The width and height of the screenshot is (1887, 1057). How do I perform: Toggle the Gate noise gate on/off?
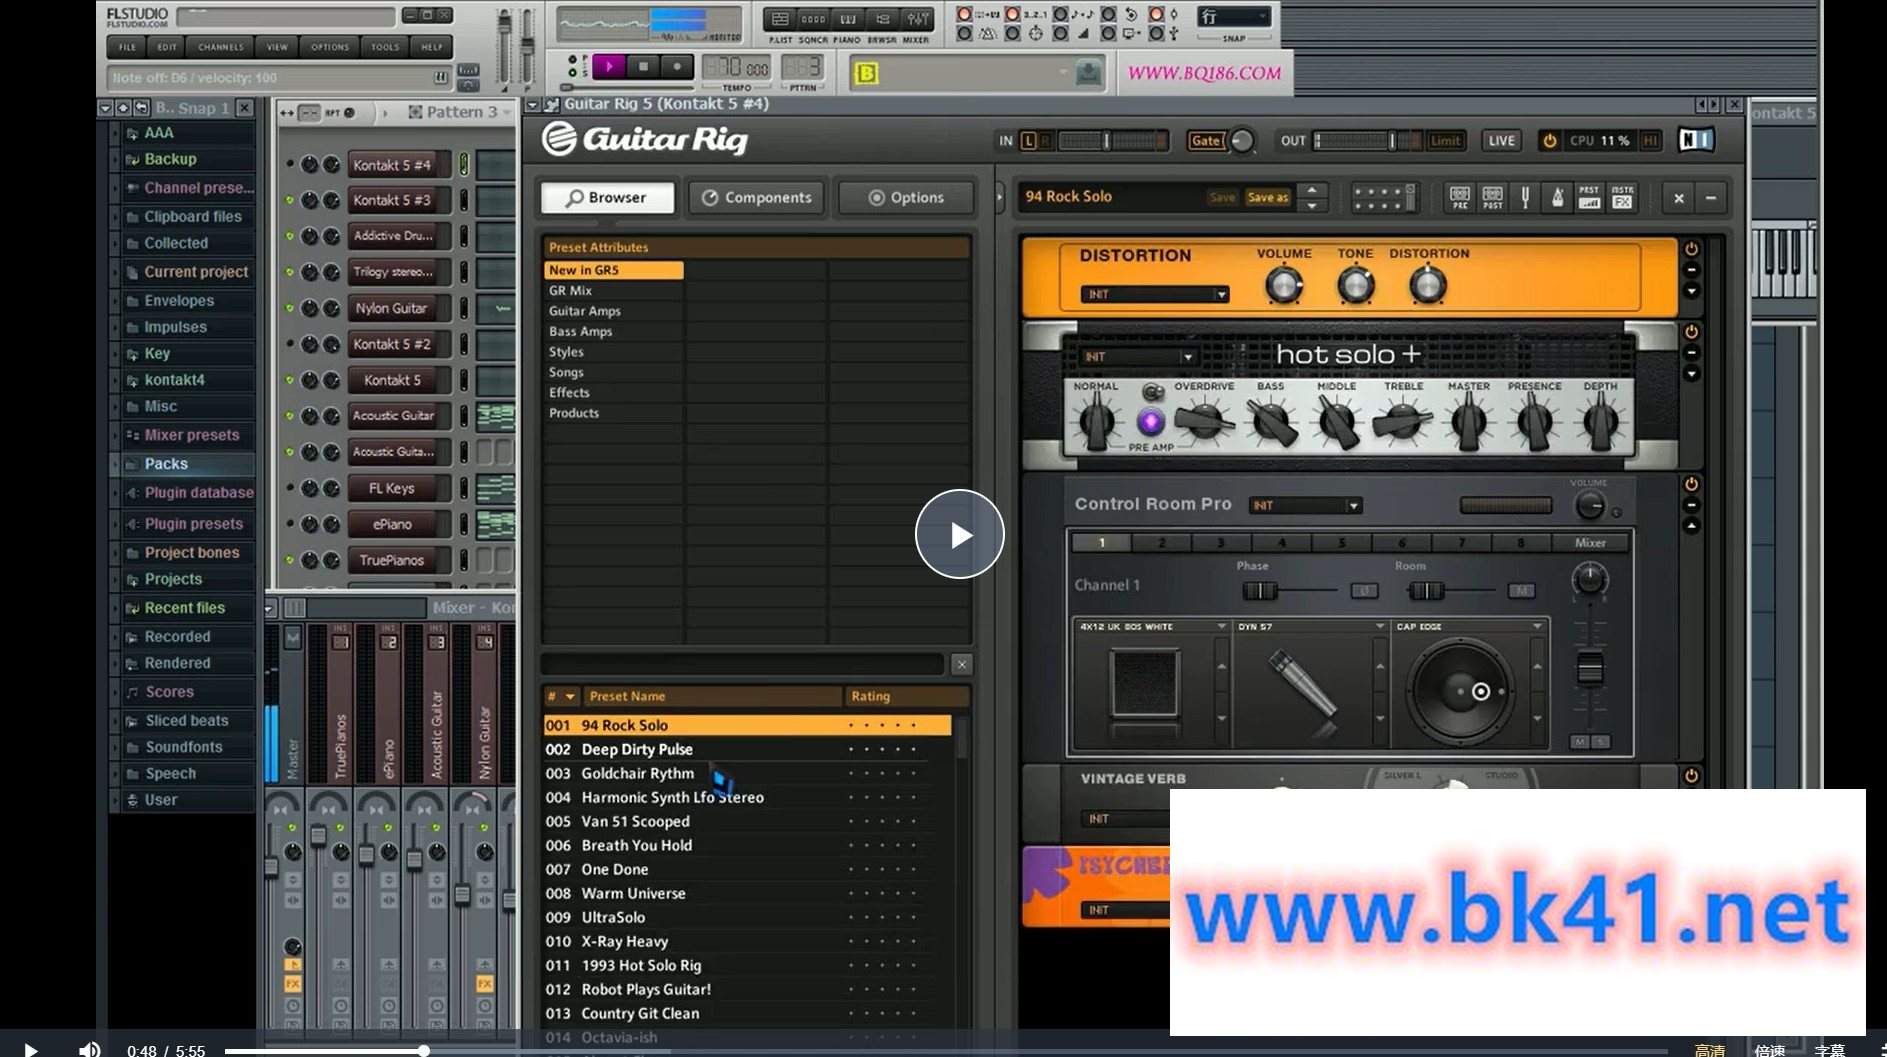[x=1206, y=141]
